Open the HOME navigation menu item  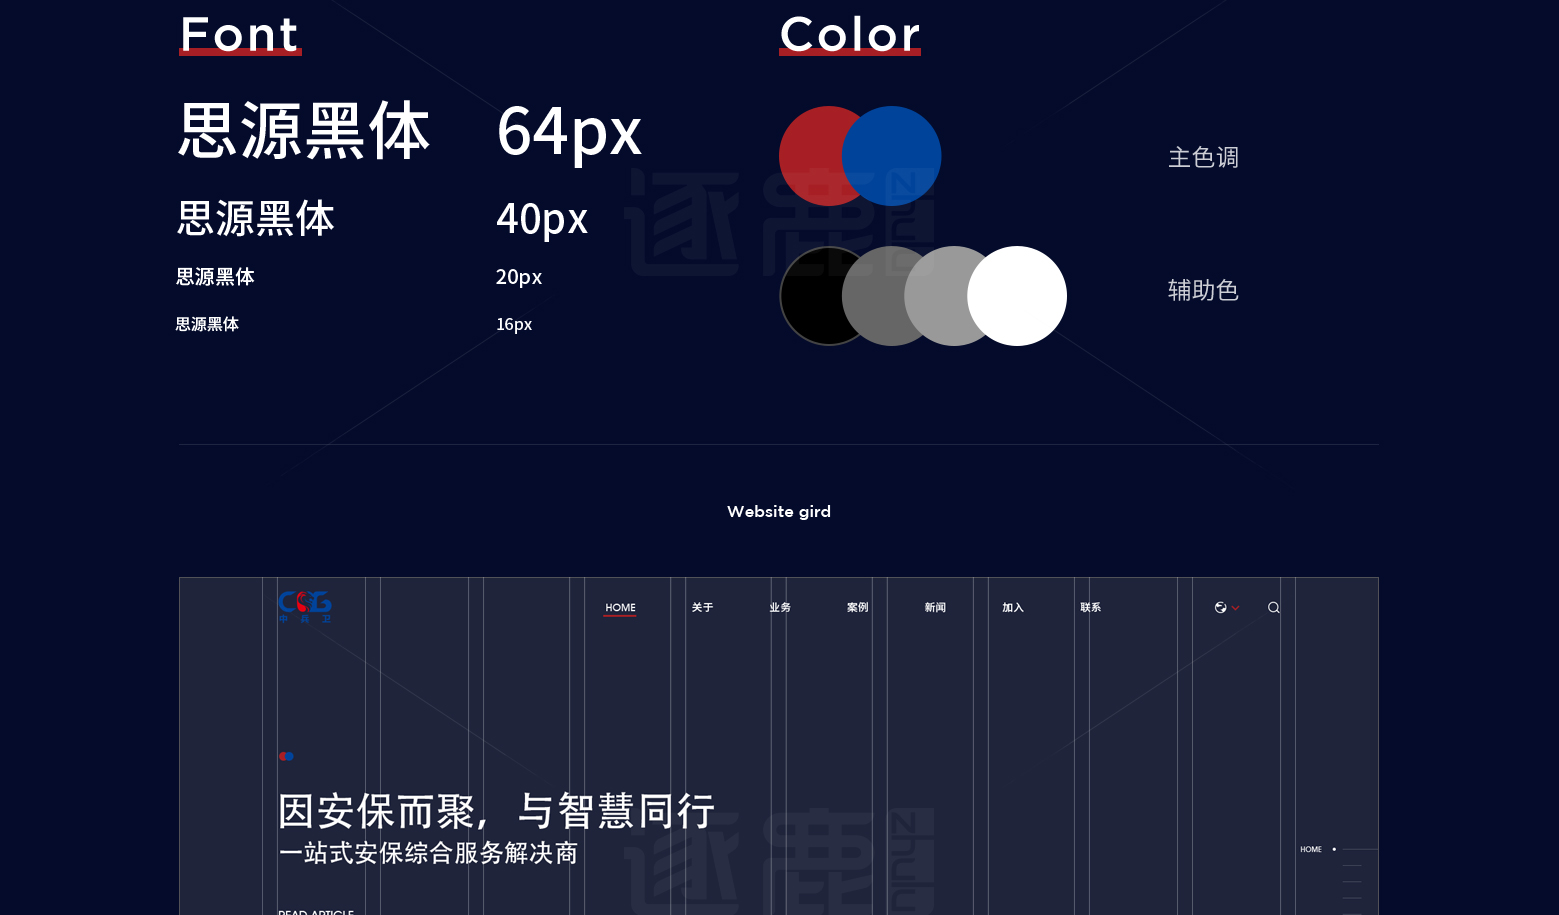tap(620, 607)
